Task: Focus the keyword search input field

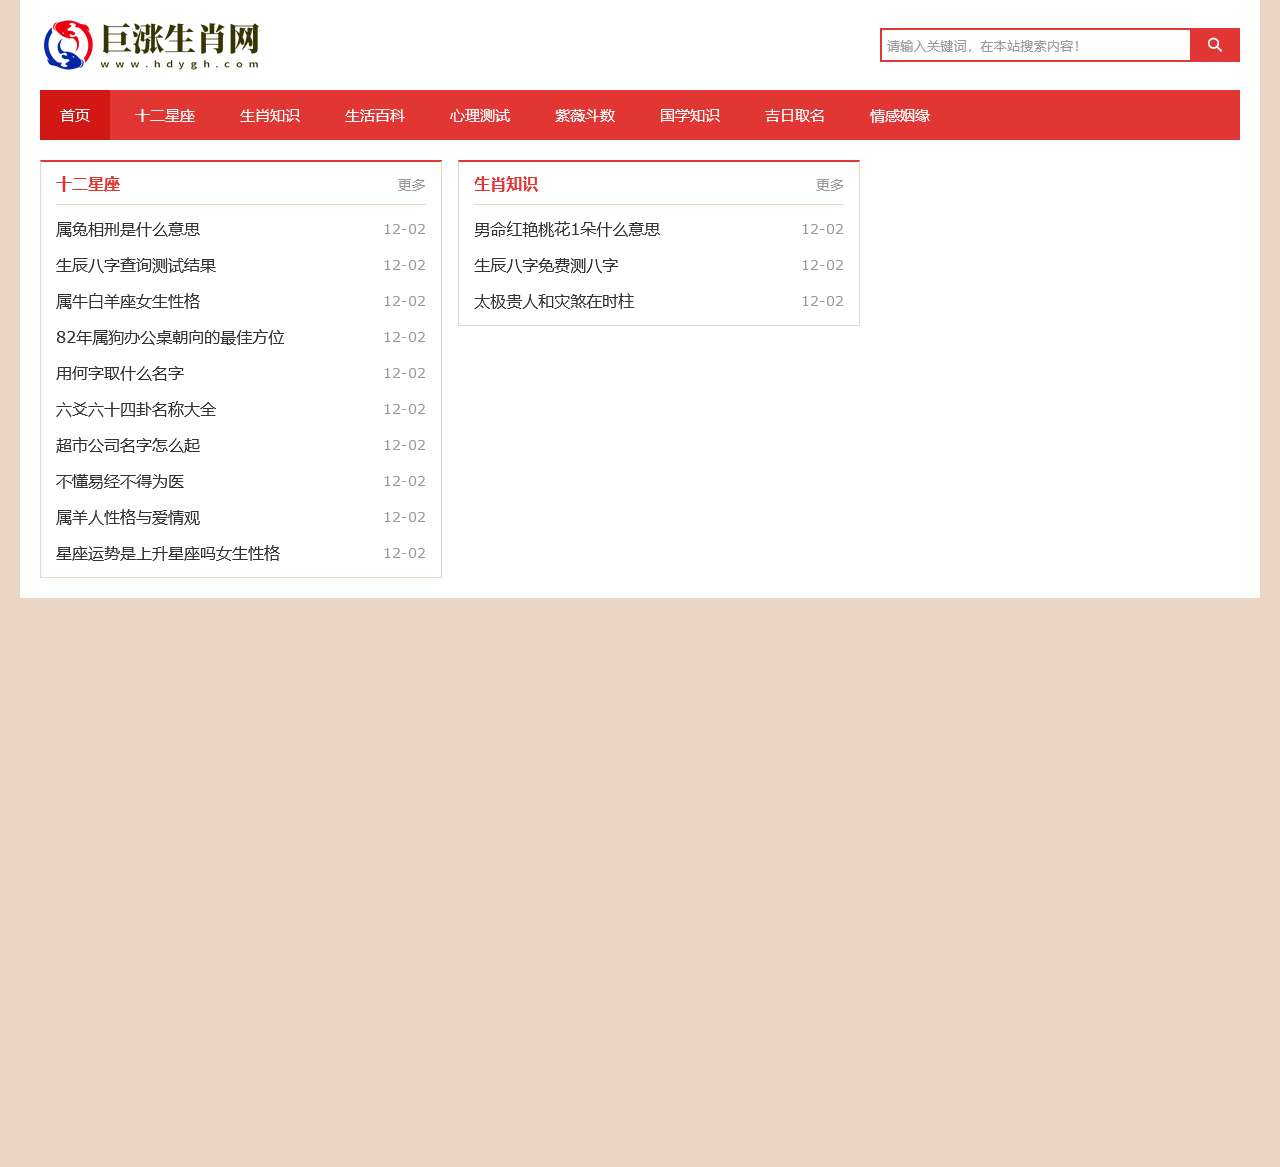Action: click(x=1035, y=45)
